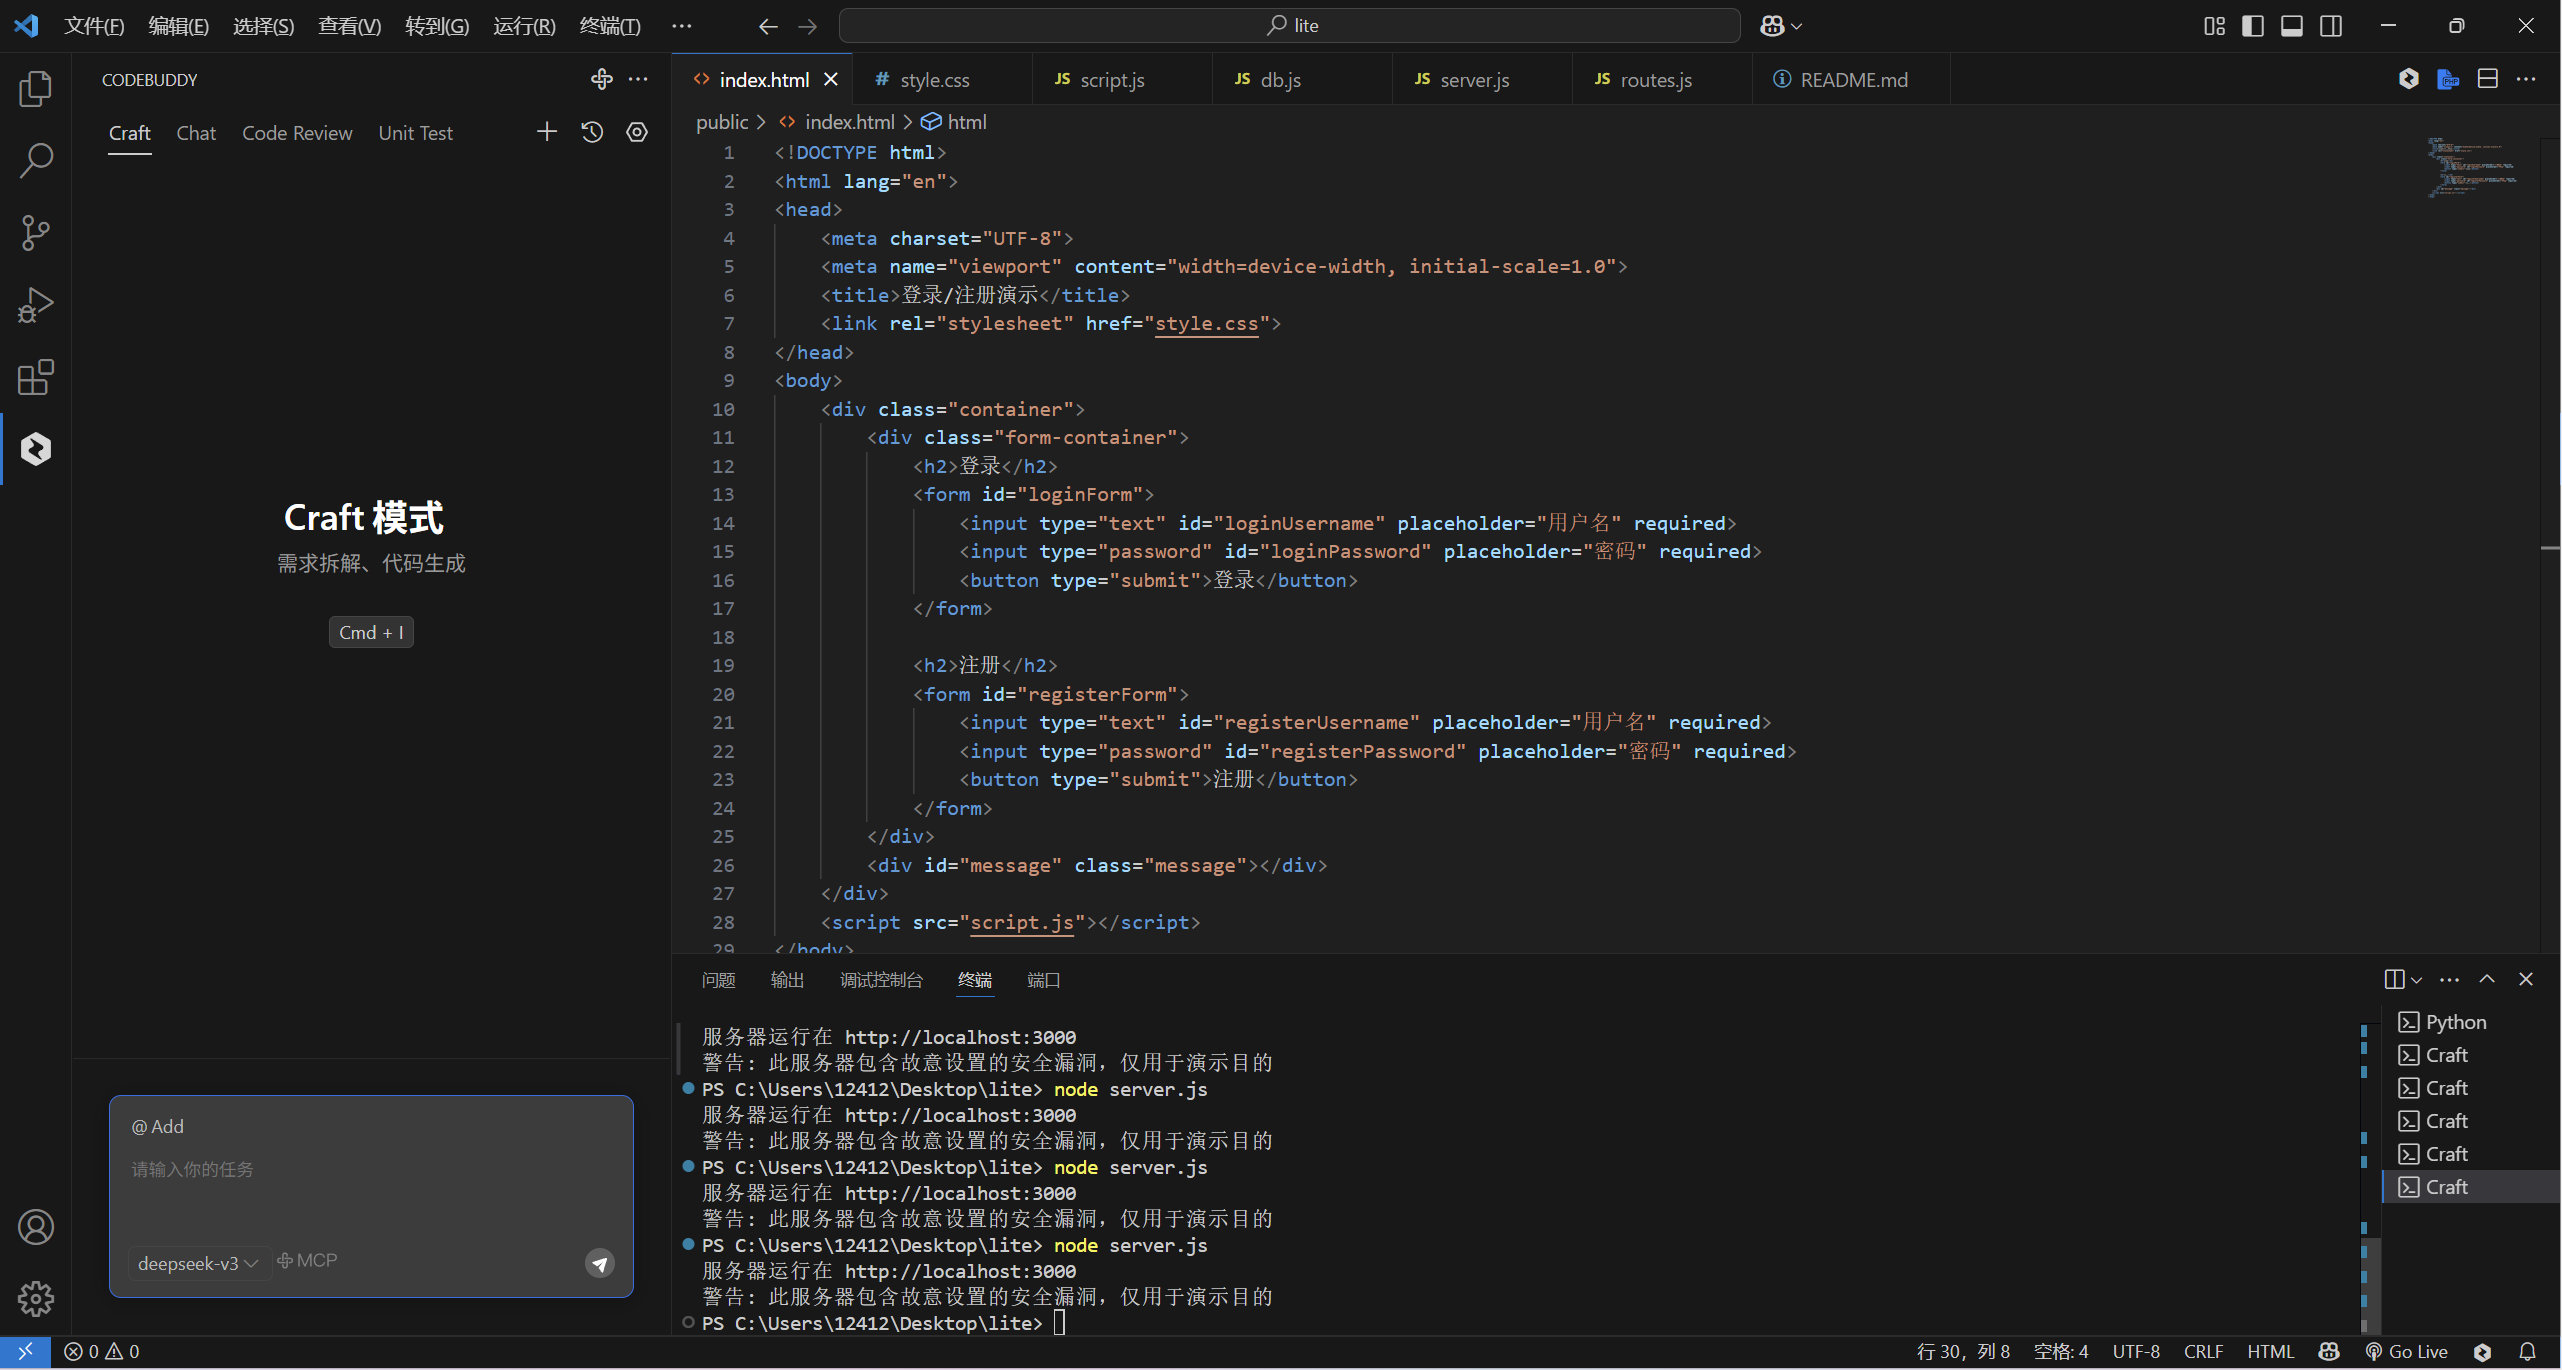Open the CodeBuddy history clock icon
Viewport: 2562px width, 1370px height.
[592, 132]
